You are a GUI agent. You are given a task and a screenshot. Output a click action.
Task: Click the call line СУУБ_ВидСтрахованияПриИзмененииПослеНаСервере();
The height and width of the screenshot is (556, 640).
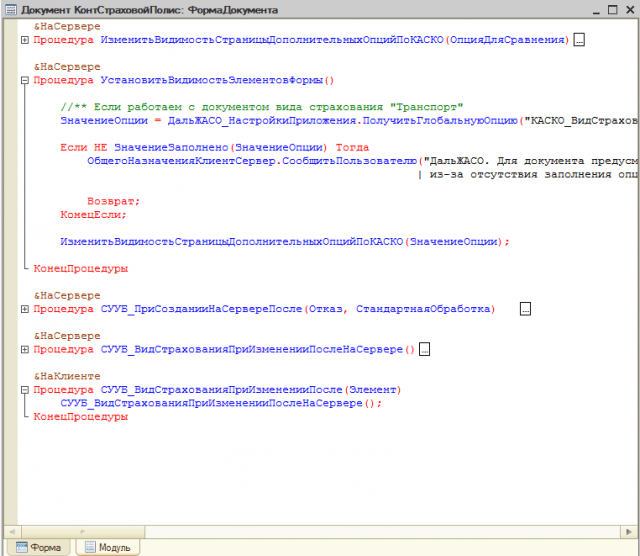[x=221, y=403]
